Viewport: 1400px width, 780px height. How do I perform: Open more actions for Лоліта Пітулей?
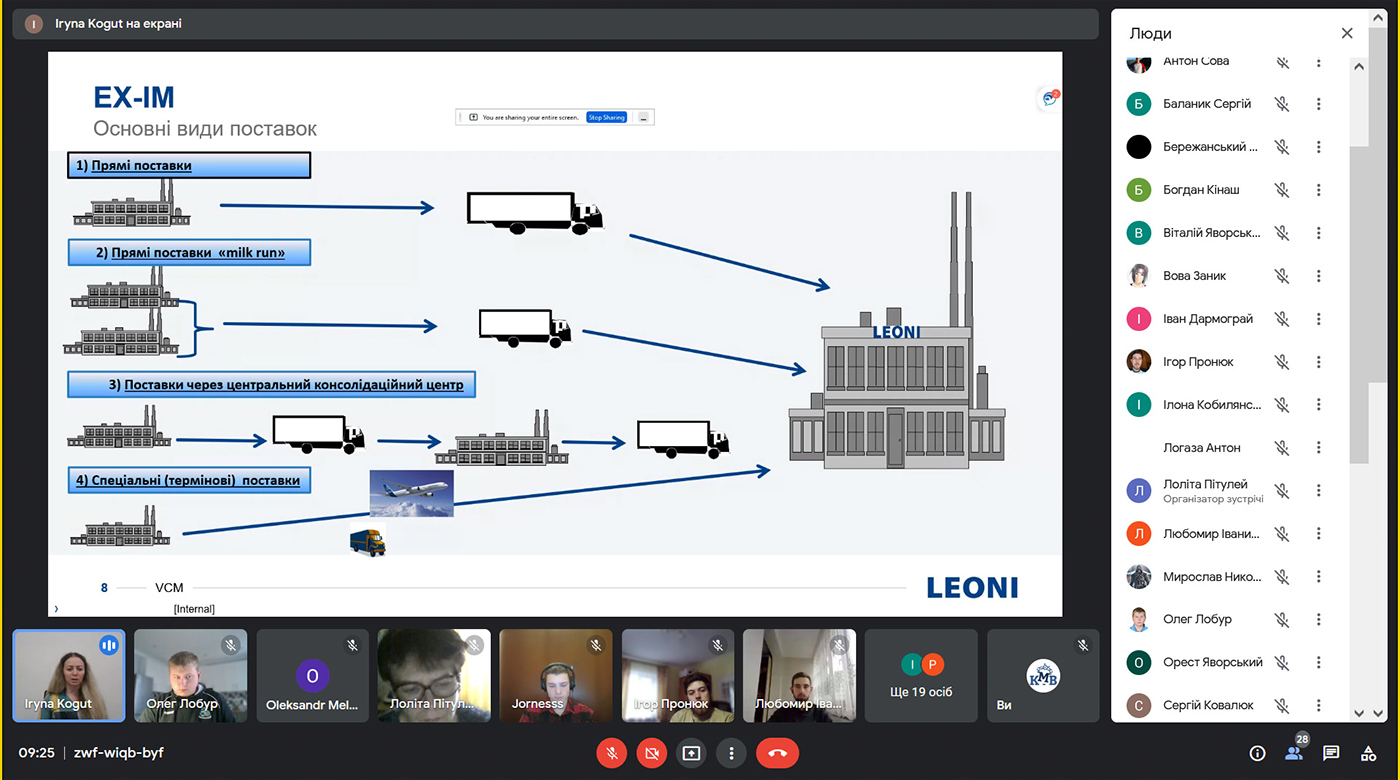coord(1318,491)
